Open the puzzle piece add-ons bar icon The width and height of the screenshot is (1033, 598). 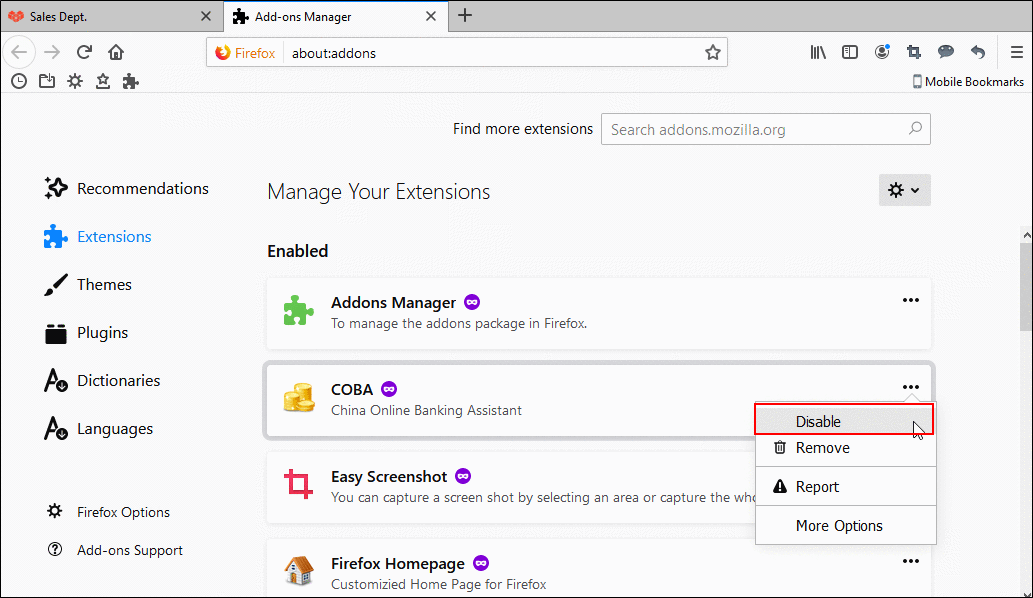click(x=130, y=81)
